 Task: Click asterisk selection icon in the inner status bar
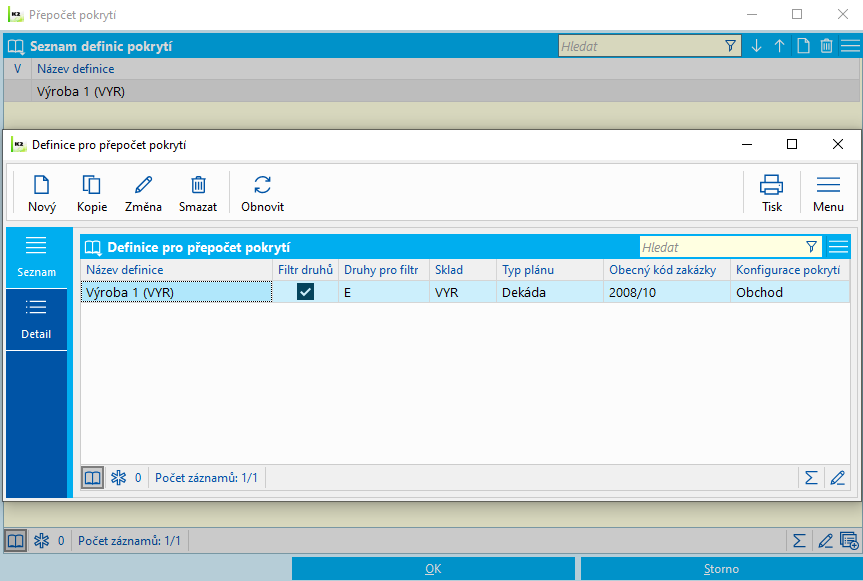click(x=118, y=478)
